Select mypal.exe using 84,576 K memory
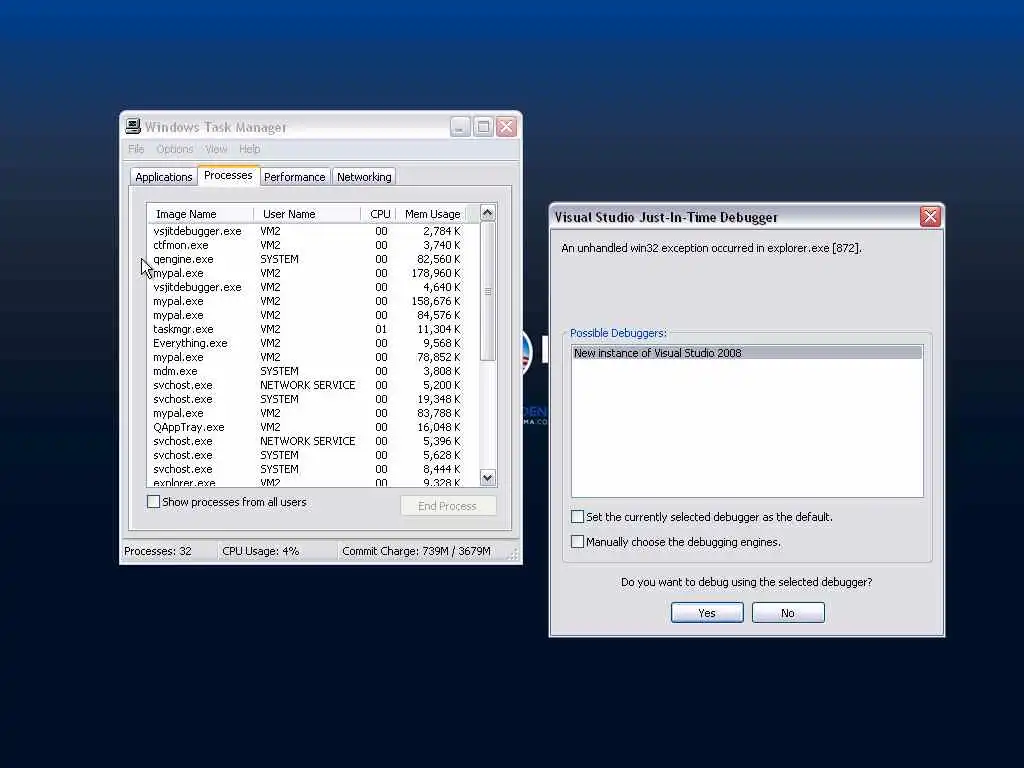 click(x=307, y=315)
